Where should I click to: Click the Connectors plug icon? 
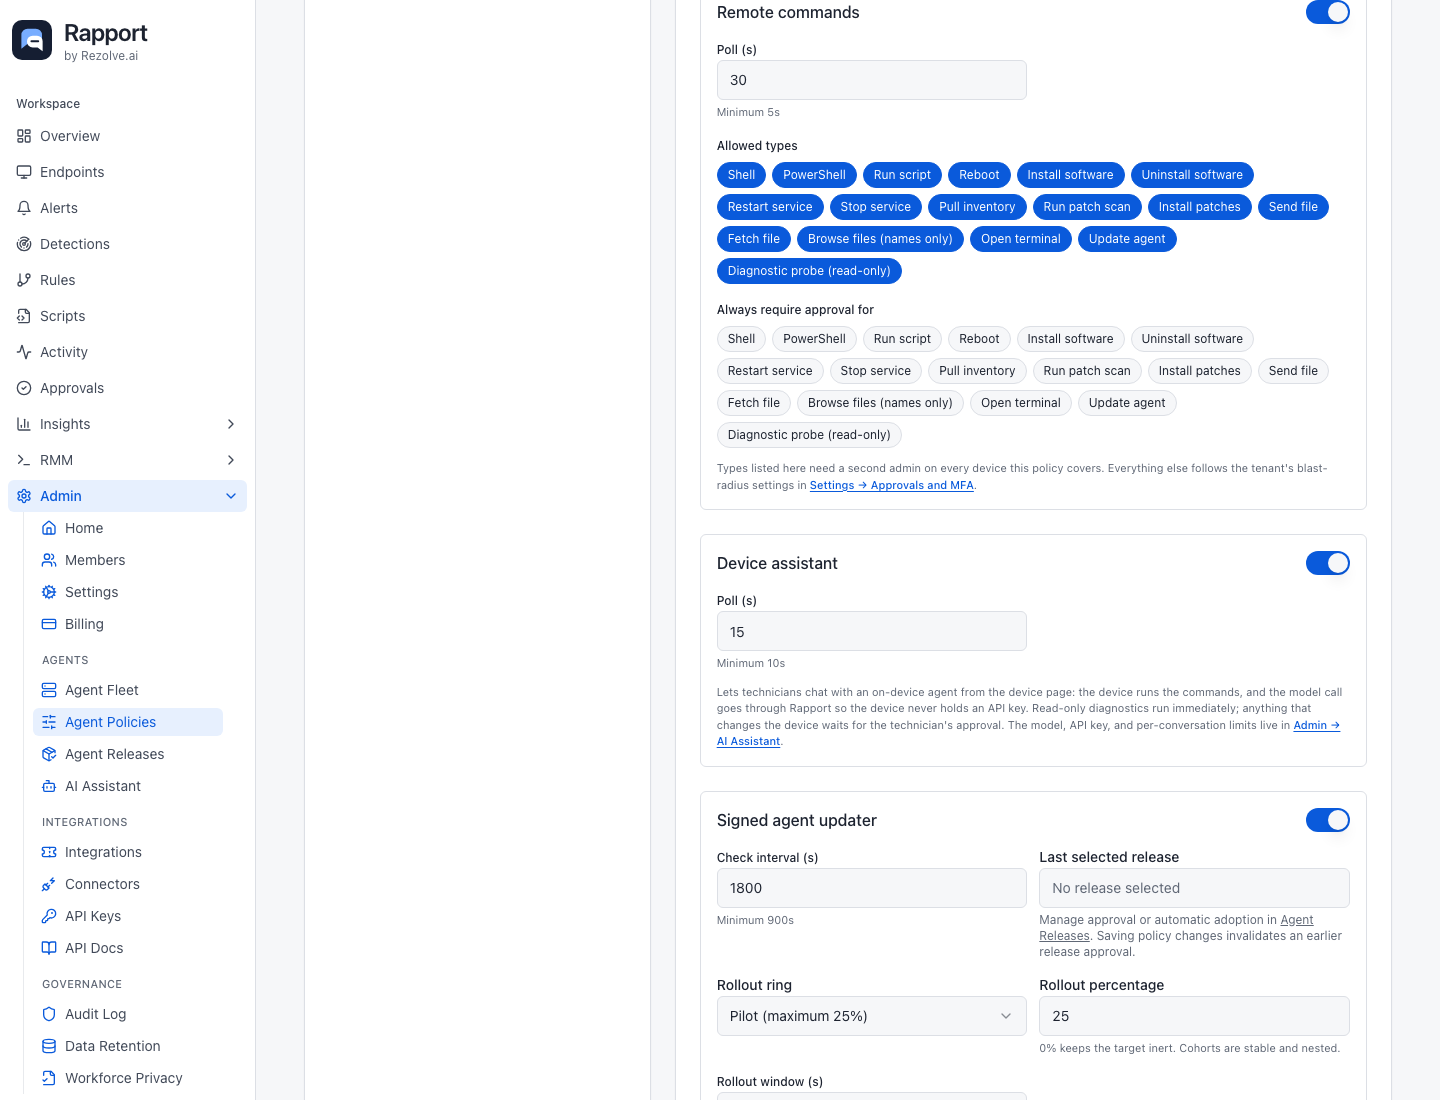49,884
